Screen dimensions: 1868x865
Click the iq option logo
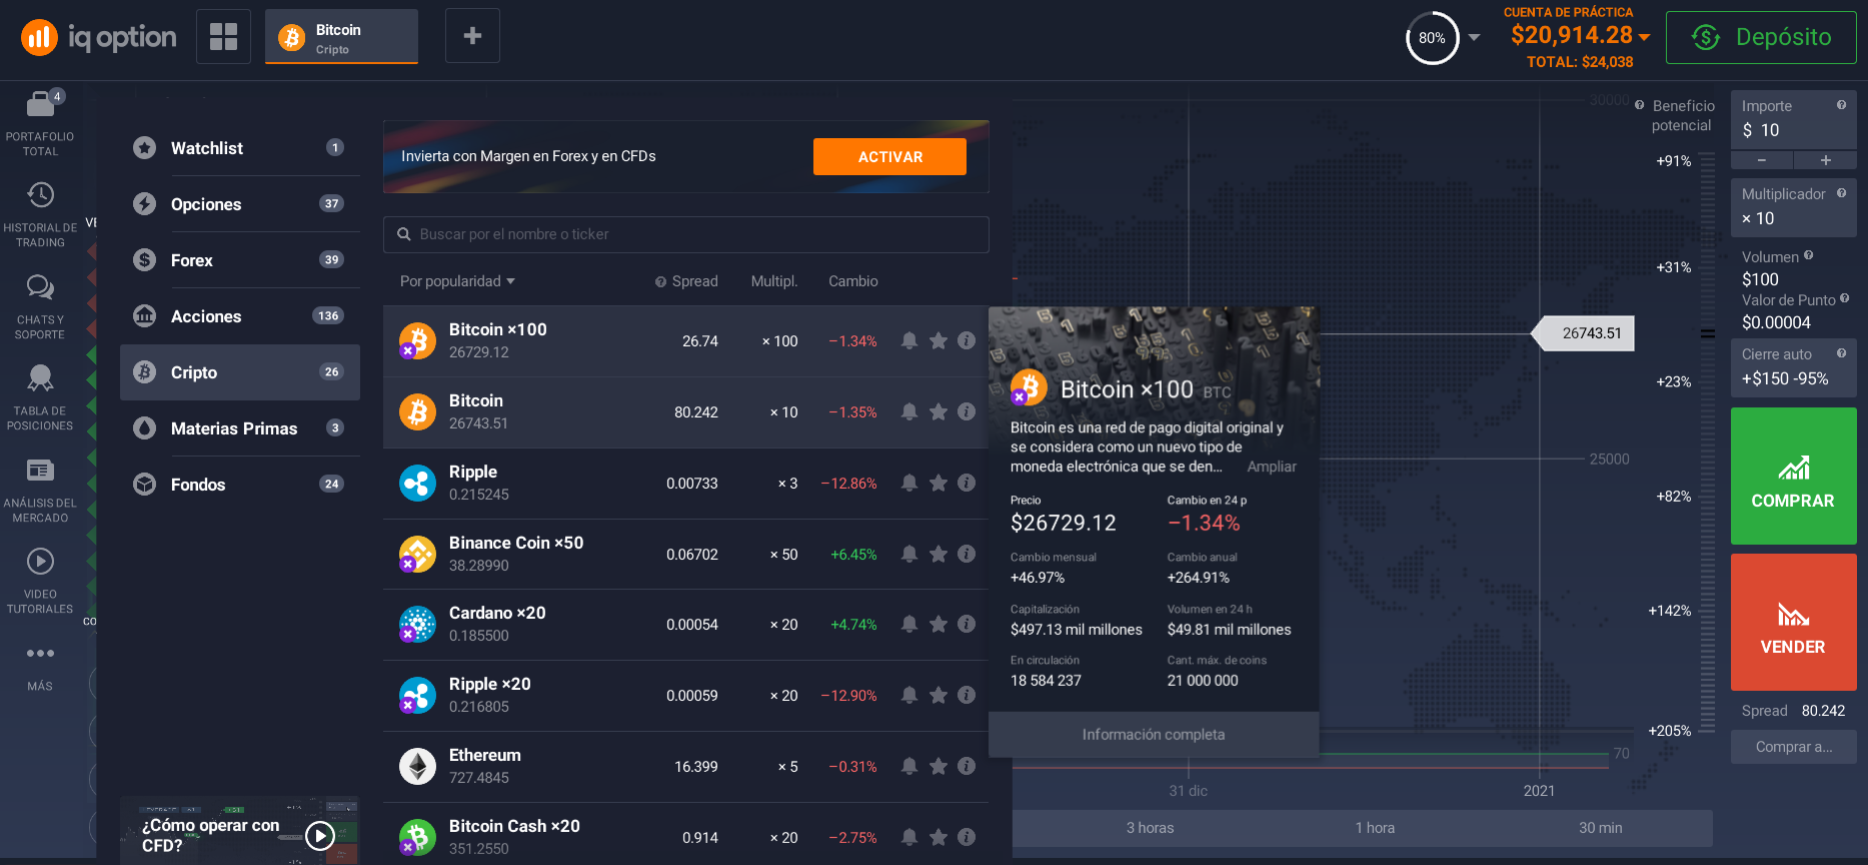(x=99, y=38)
